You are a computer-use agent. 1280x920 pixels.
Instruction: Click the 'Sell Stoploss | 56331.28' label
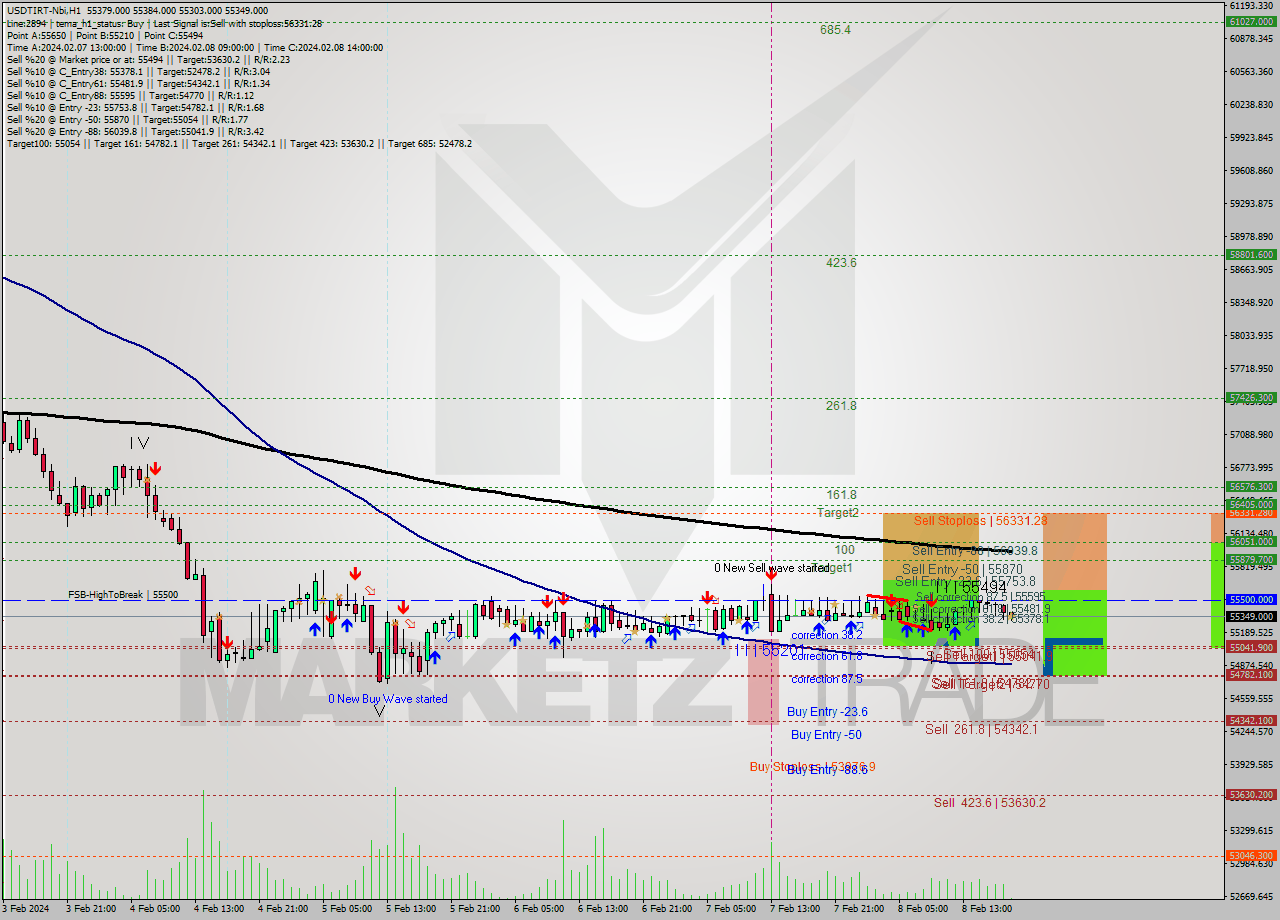click(980, 521)
